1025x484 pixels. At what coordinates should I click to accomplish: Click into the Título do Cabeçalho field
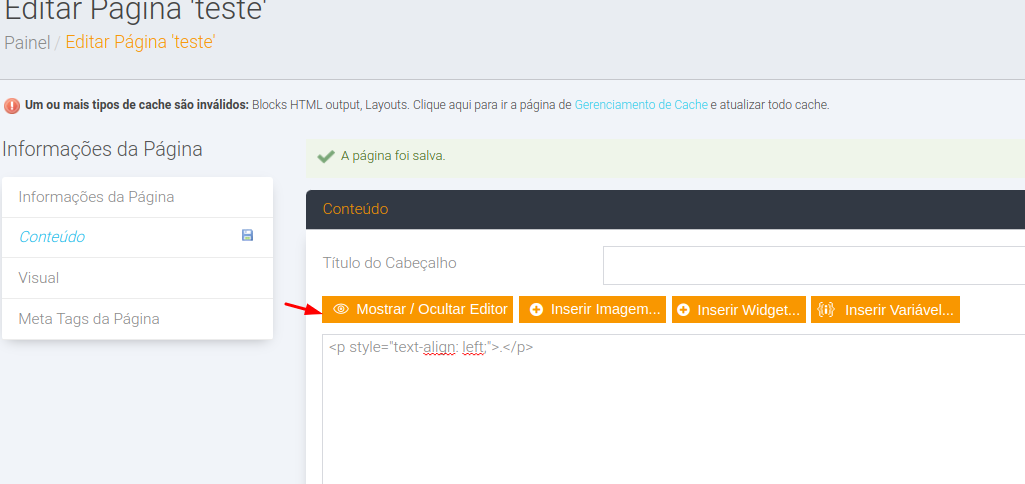pyautogui.click(x=814, y=265)
